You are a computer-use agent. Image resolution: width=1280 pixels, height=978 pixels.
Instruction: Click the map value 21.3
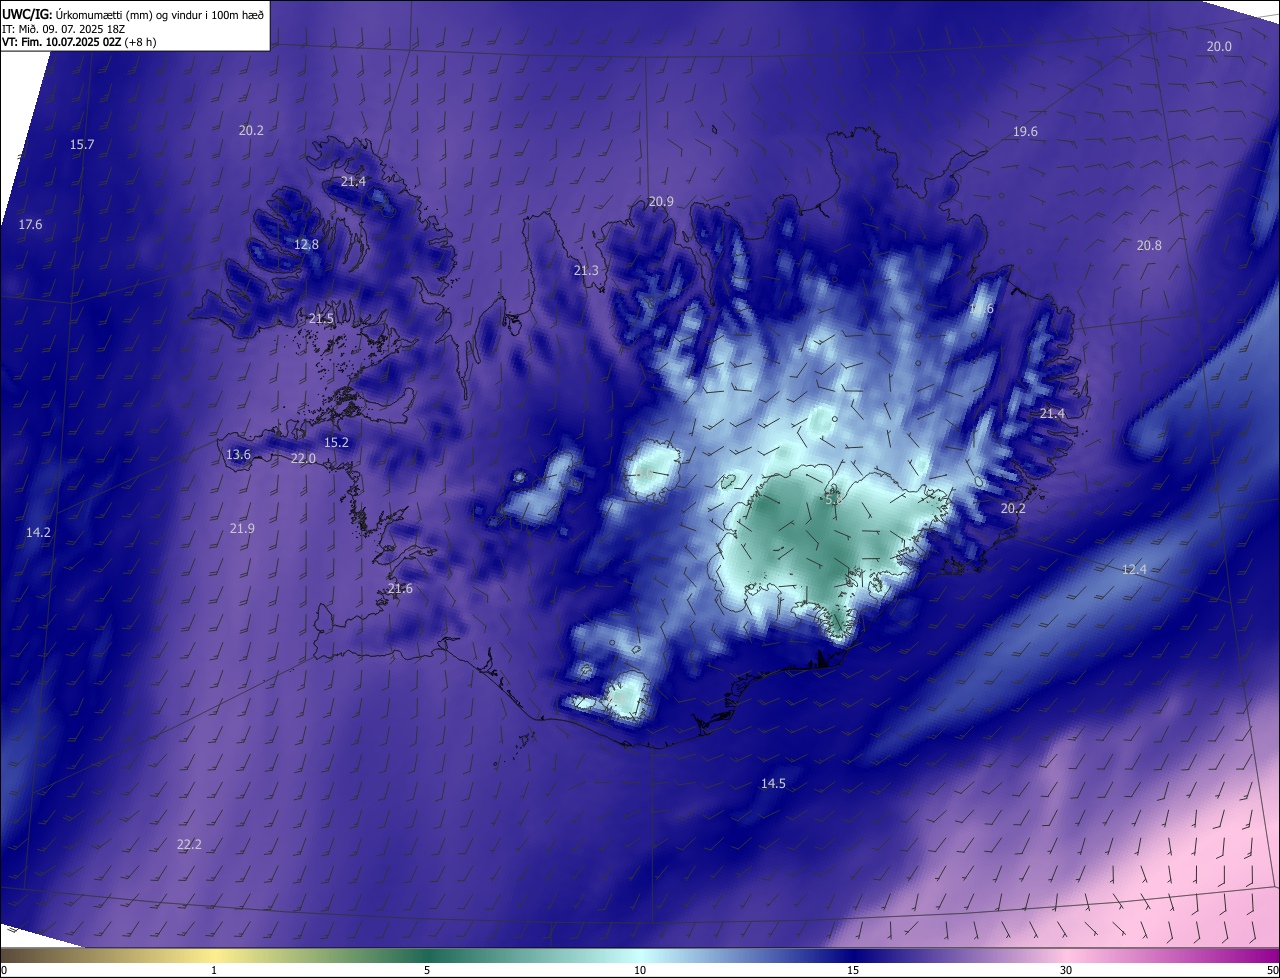586,271
